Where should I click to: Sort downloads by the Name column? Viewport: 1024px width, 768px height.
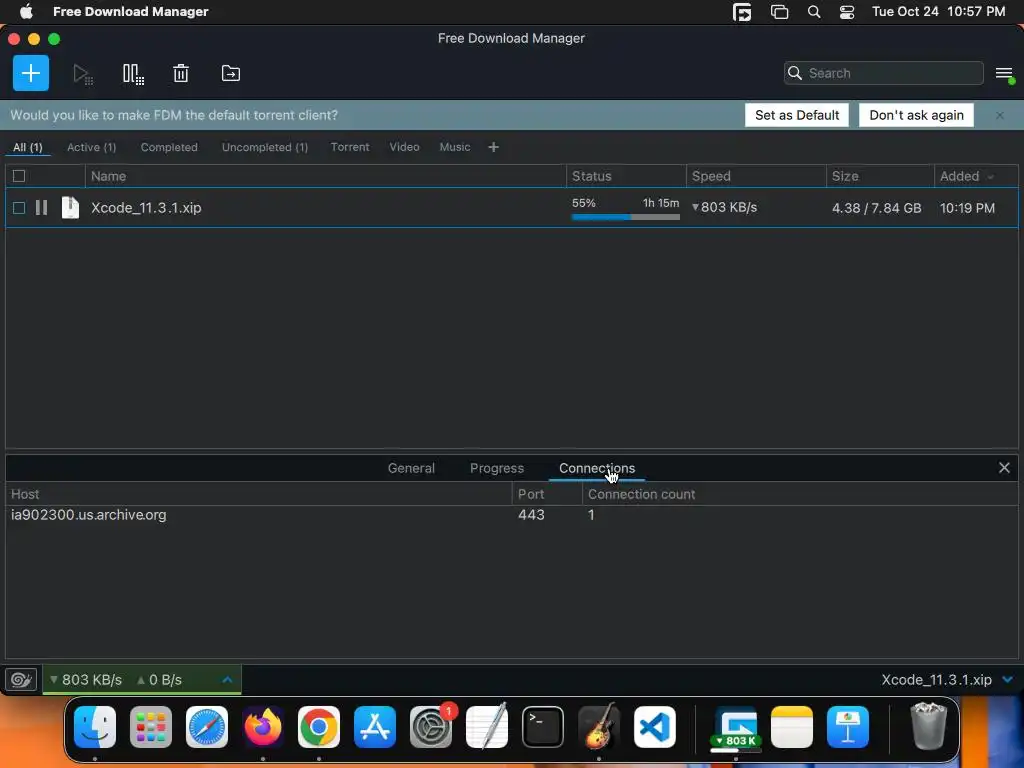(x=325, y=176)
